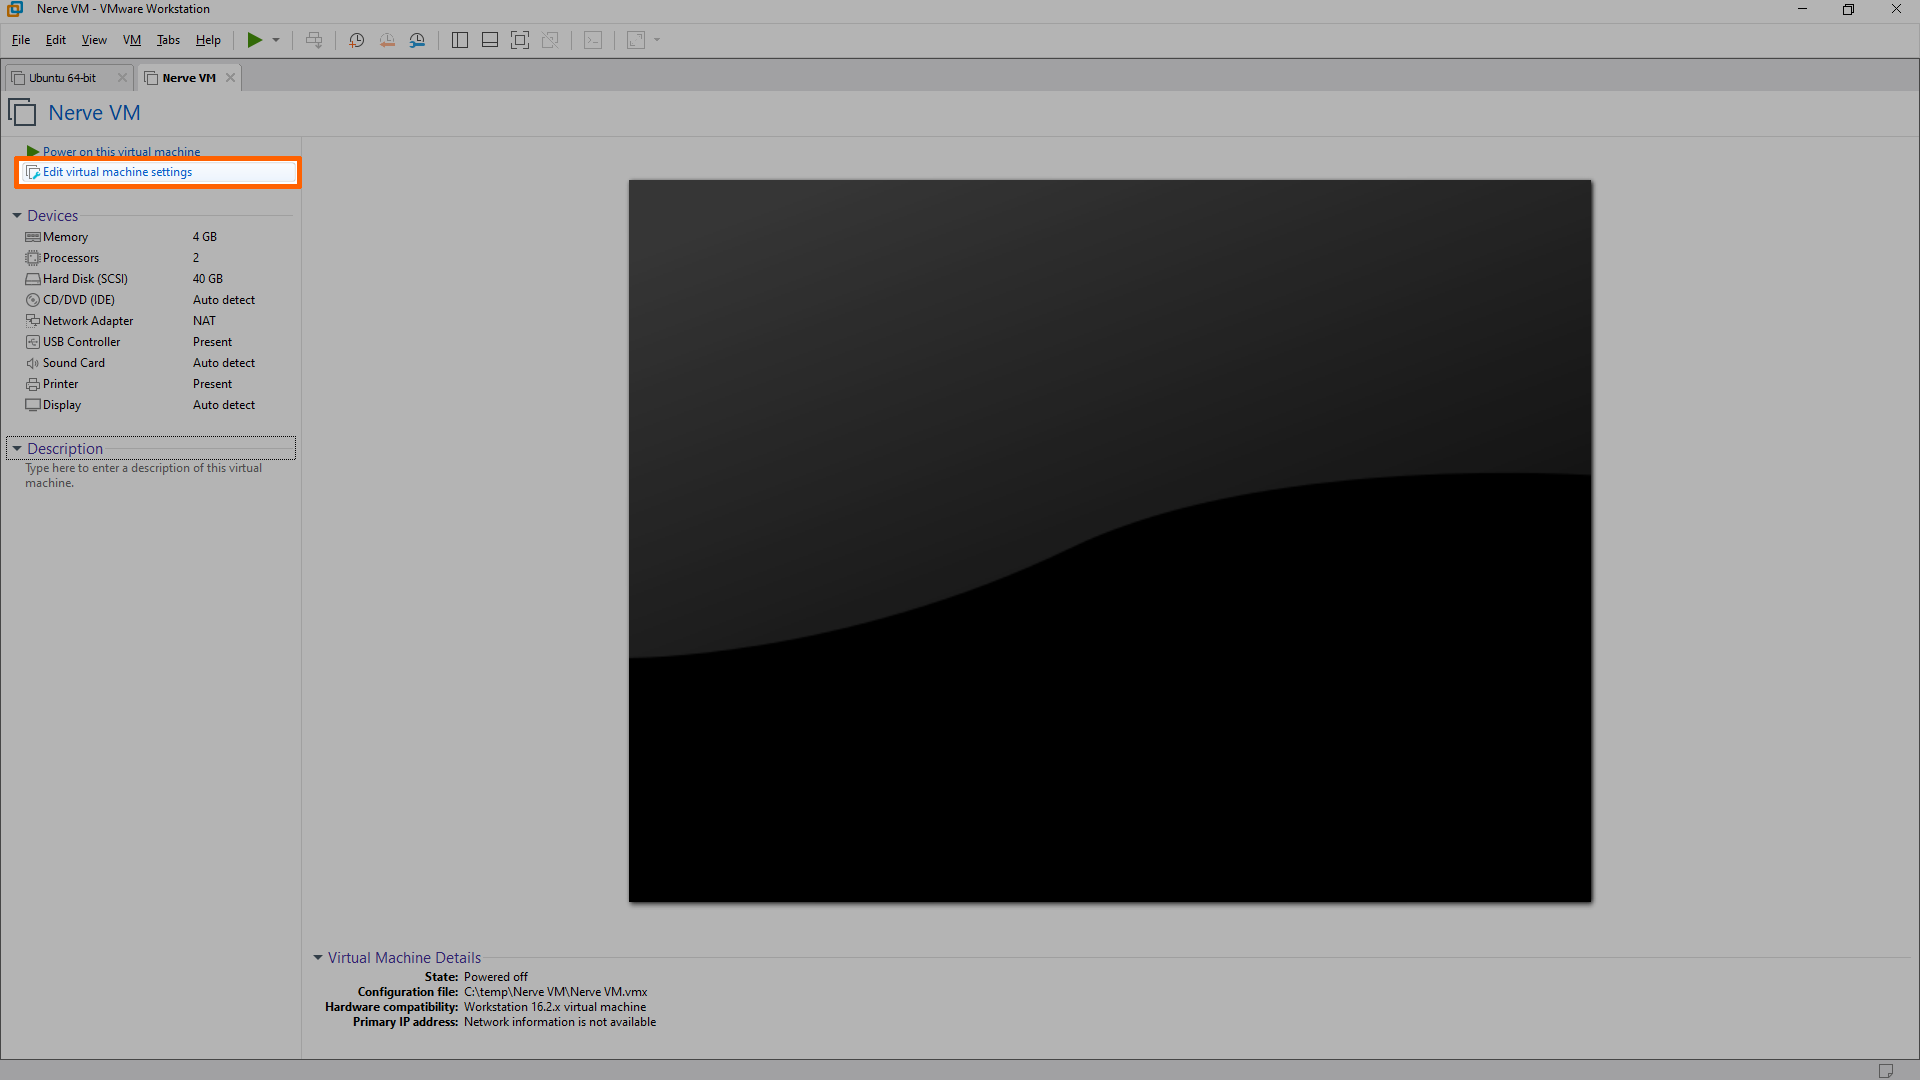
Task: Close the Nerve VM tab
Action: coord(230,78)
